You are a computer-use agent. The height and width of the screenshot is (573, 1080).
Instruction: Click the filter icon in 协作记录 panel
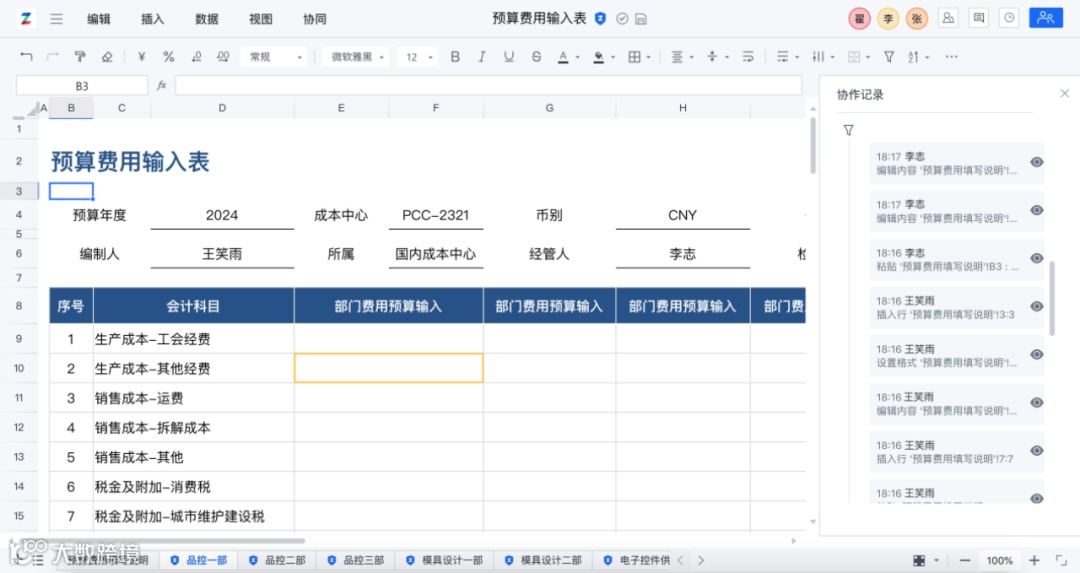click(849, 130)
